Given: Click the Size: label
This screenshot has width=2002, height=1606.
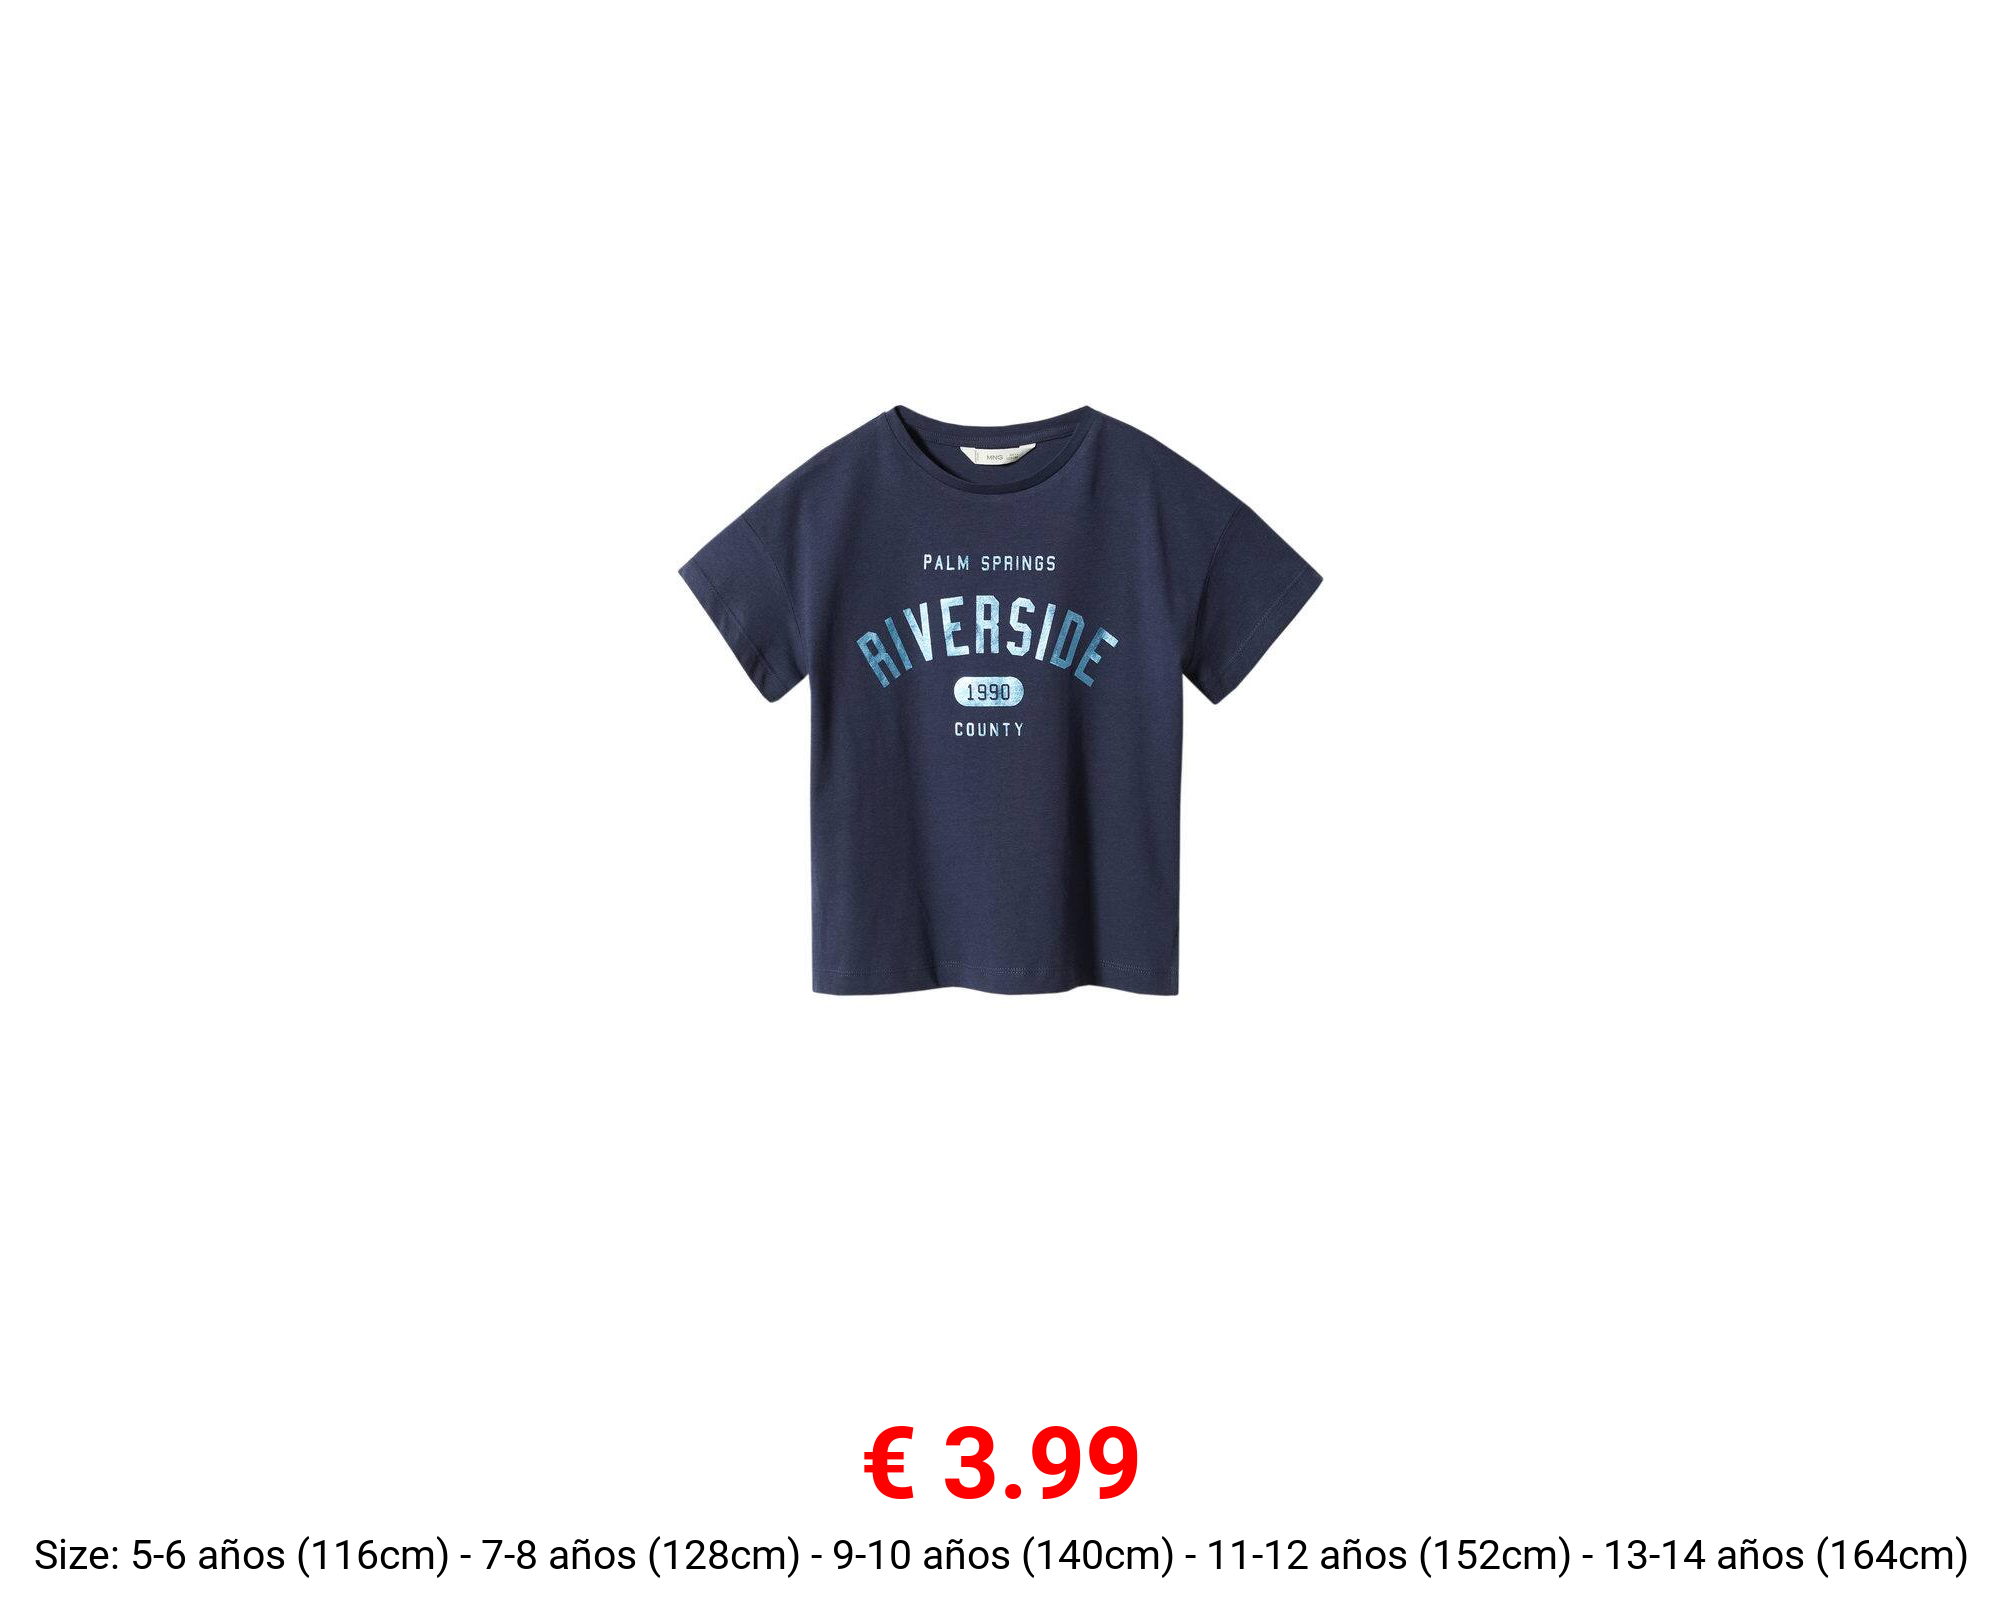Looking at the screenshot, I should click(78, 1555).
